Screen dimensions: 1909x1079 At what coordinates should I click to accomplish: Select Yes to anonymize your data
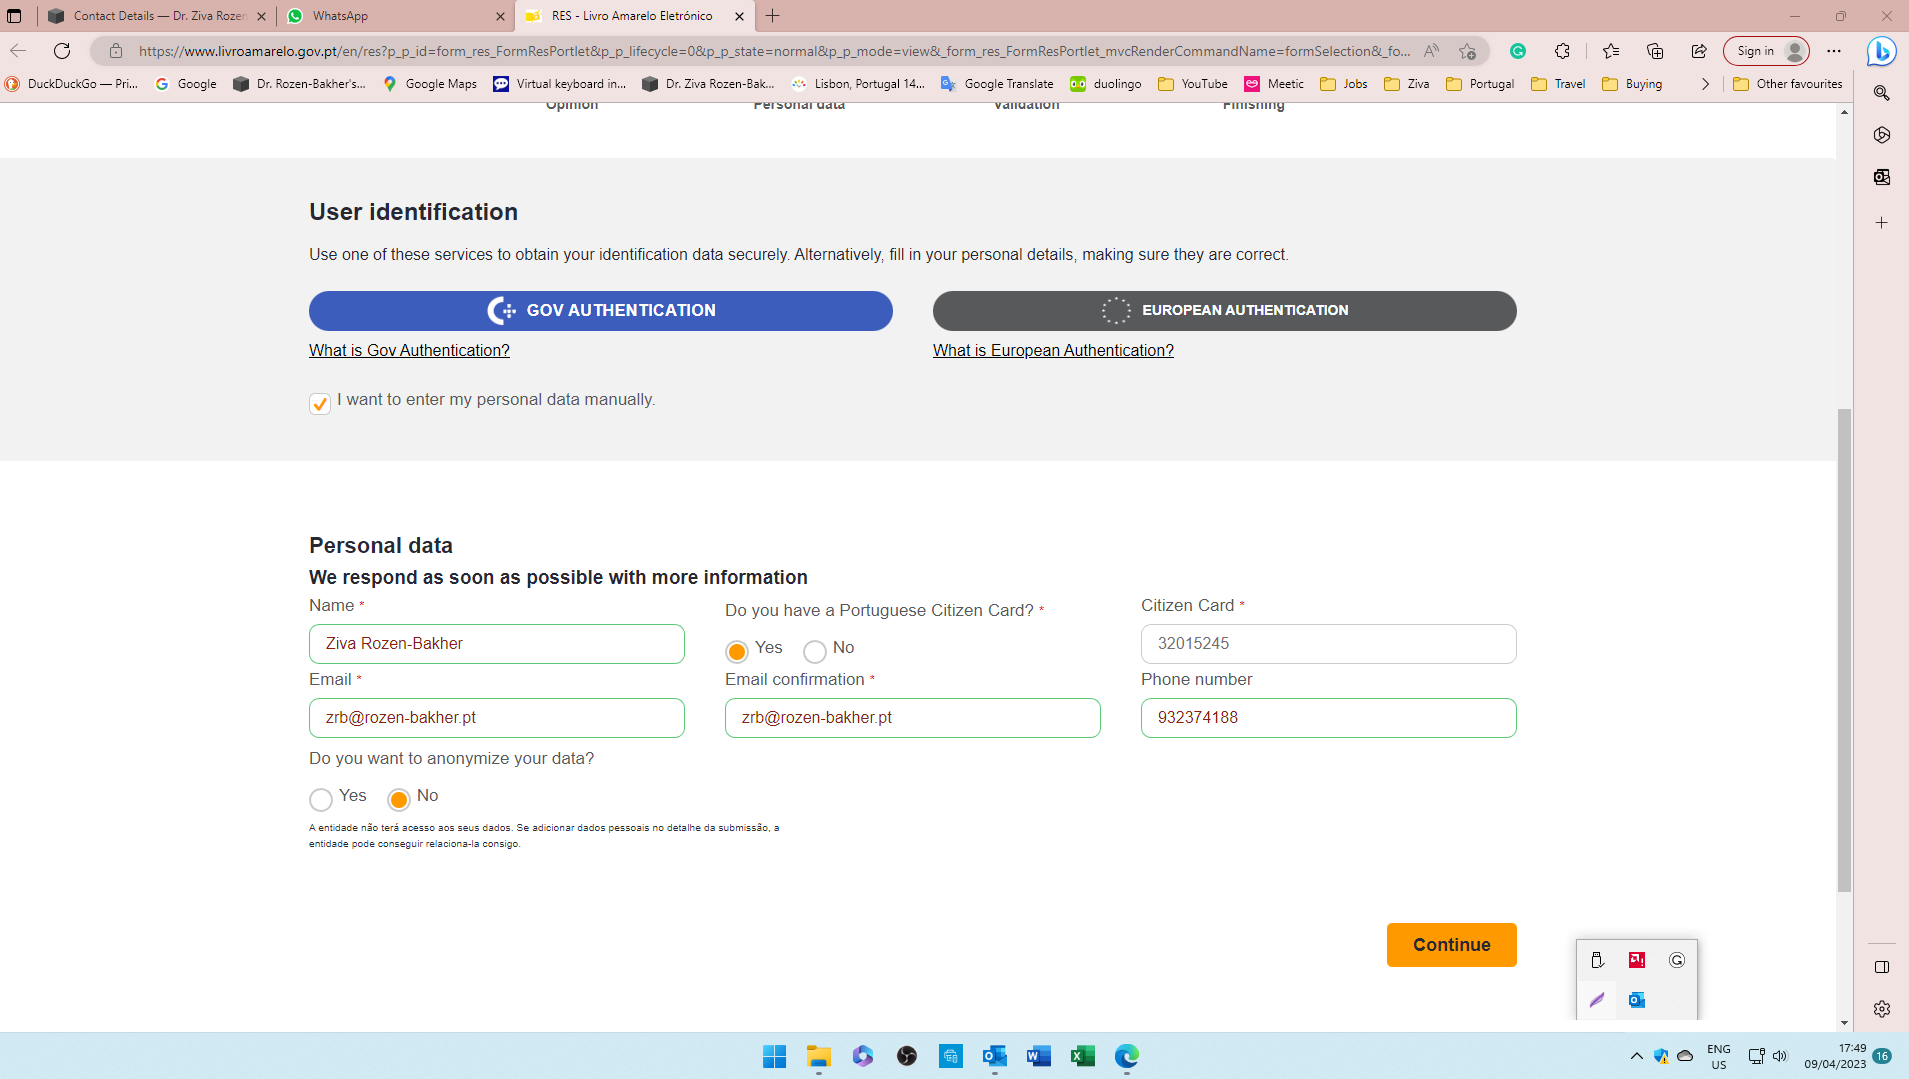[x=321, y=799]
